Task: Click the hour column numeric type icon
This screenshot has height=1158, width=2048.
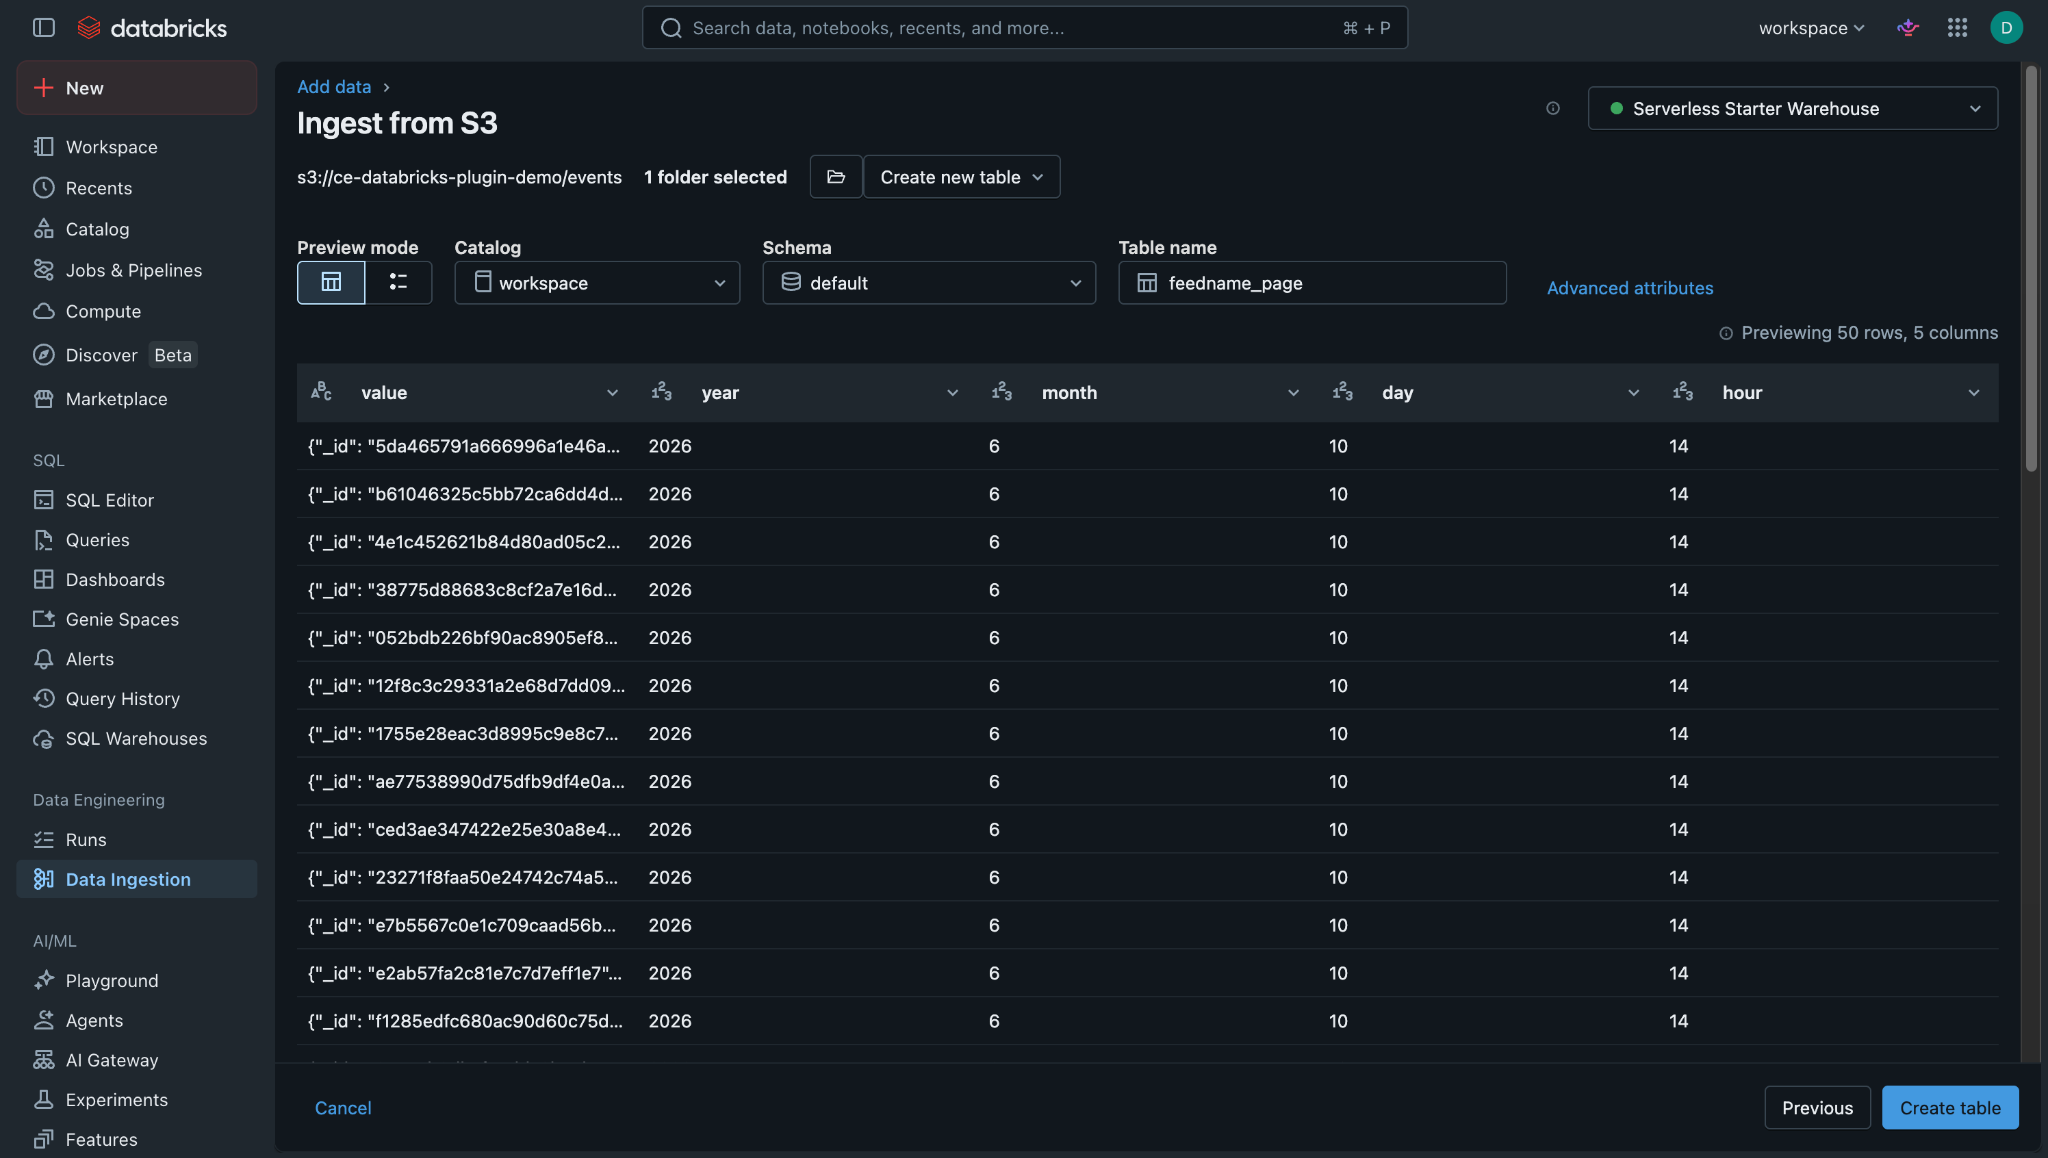Action: [x=1682, y=392]
